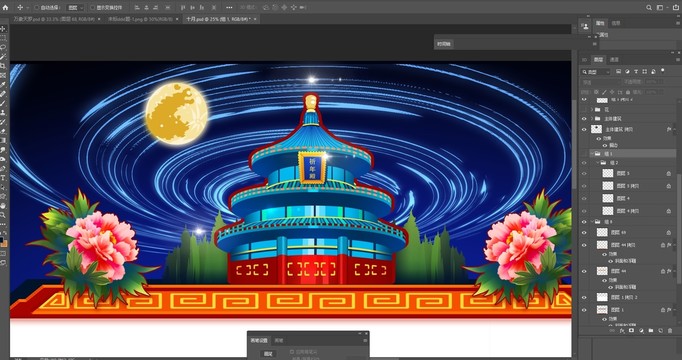Expand the 主体建筑 group
The height and width of the screenshot is (360, 682).
pyautogui.click(x=592, y=119)
